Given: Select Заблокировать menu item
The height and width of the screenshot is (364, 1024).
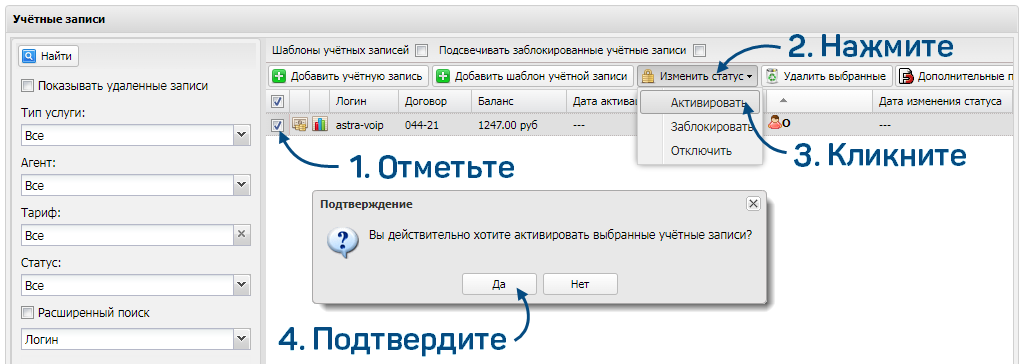Looking at the screenshot, I should (700, 127).
